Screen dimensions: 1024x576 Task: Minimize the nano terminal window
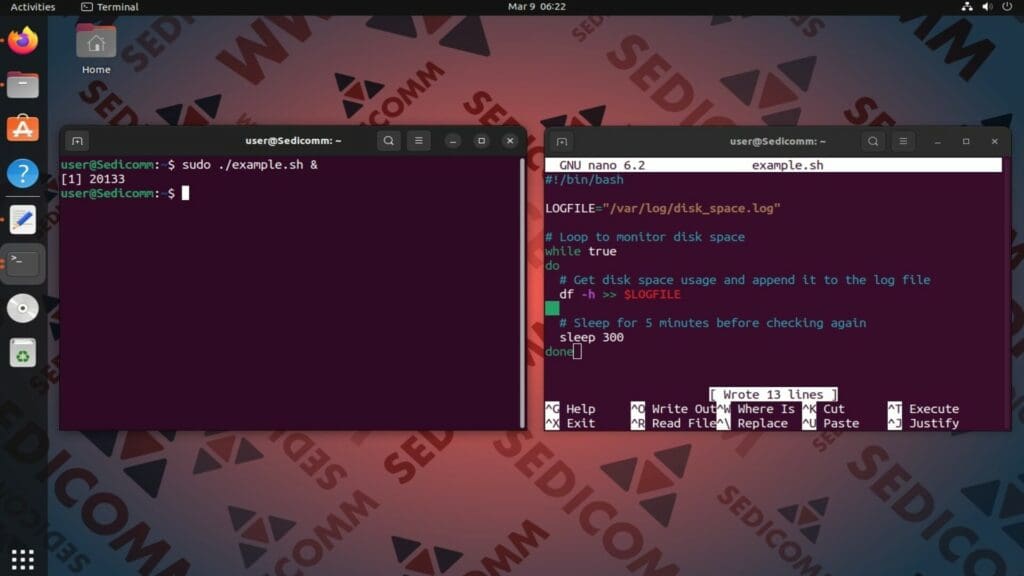[937, 142]
